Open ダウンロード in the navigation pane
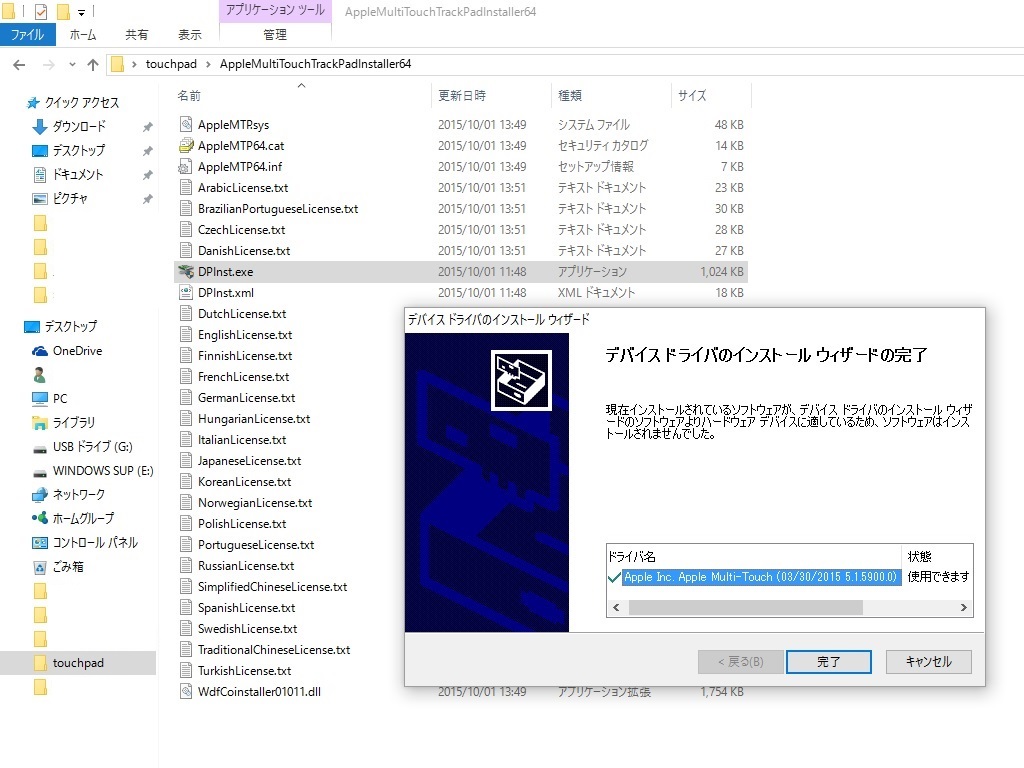The height and width of the screenshot is (768, 1024). 79,126
